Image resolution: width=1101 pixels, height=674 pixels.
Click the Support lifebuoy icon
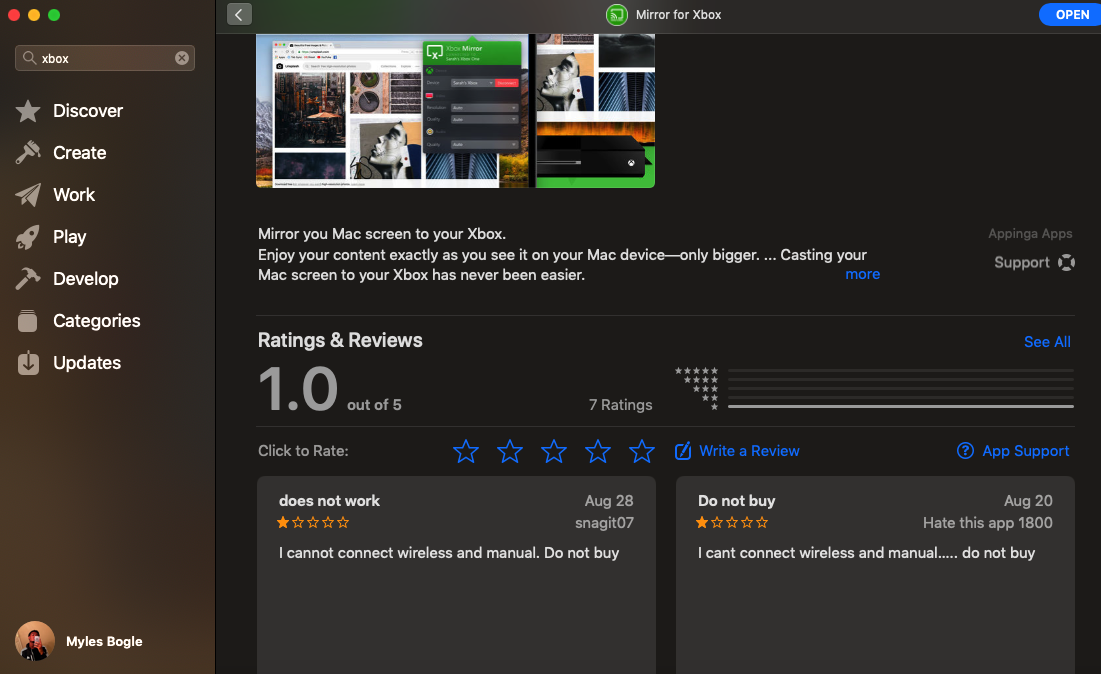click(x=1067, y=263)
